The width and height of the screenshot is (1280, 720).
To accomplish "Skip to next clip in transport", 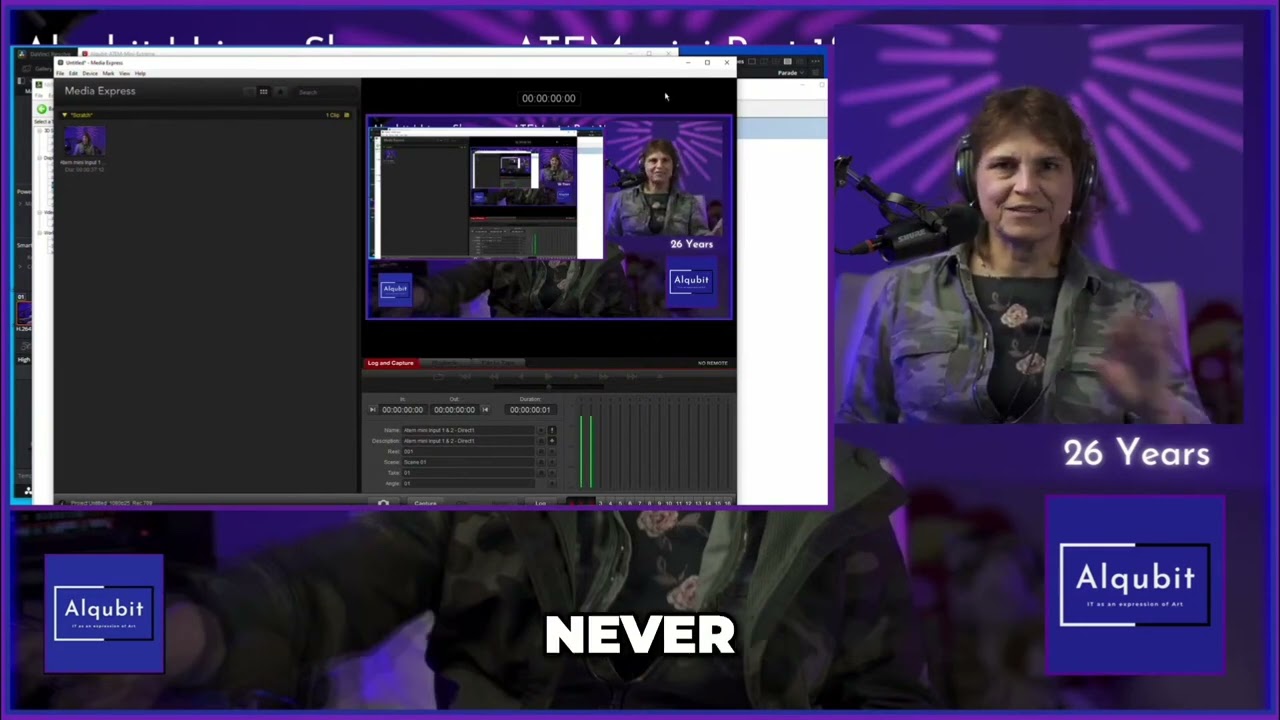I will (632, 376).
